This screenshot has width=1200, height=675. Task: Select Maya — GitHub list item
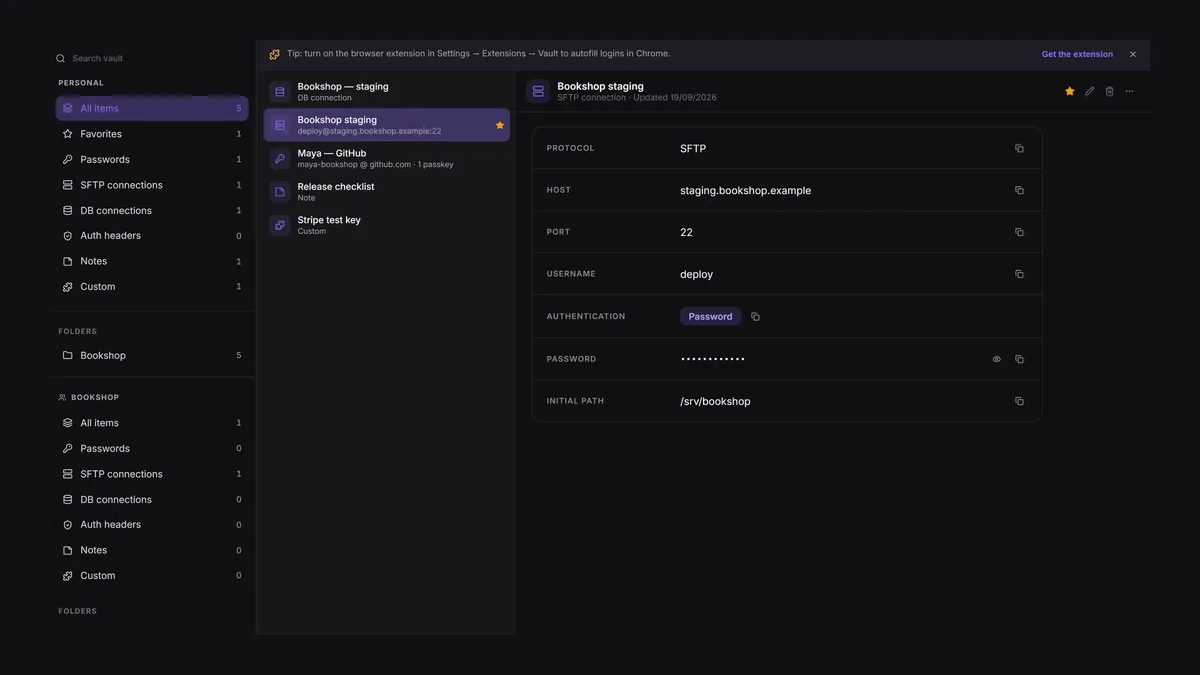pyautogui.click(x=387, y=158)
